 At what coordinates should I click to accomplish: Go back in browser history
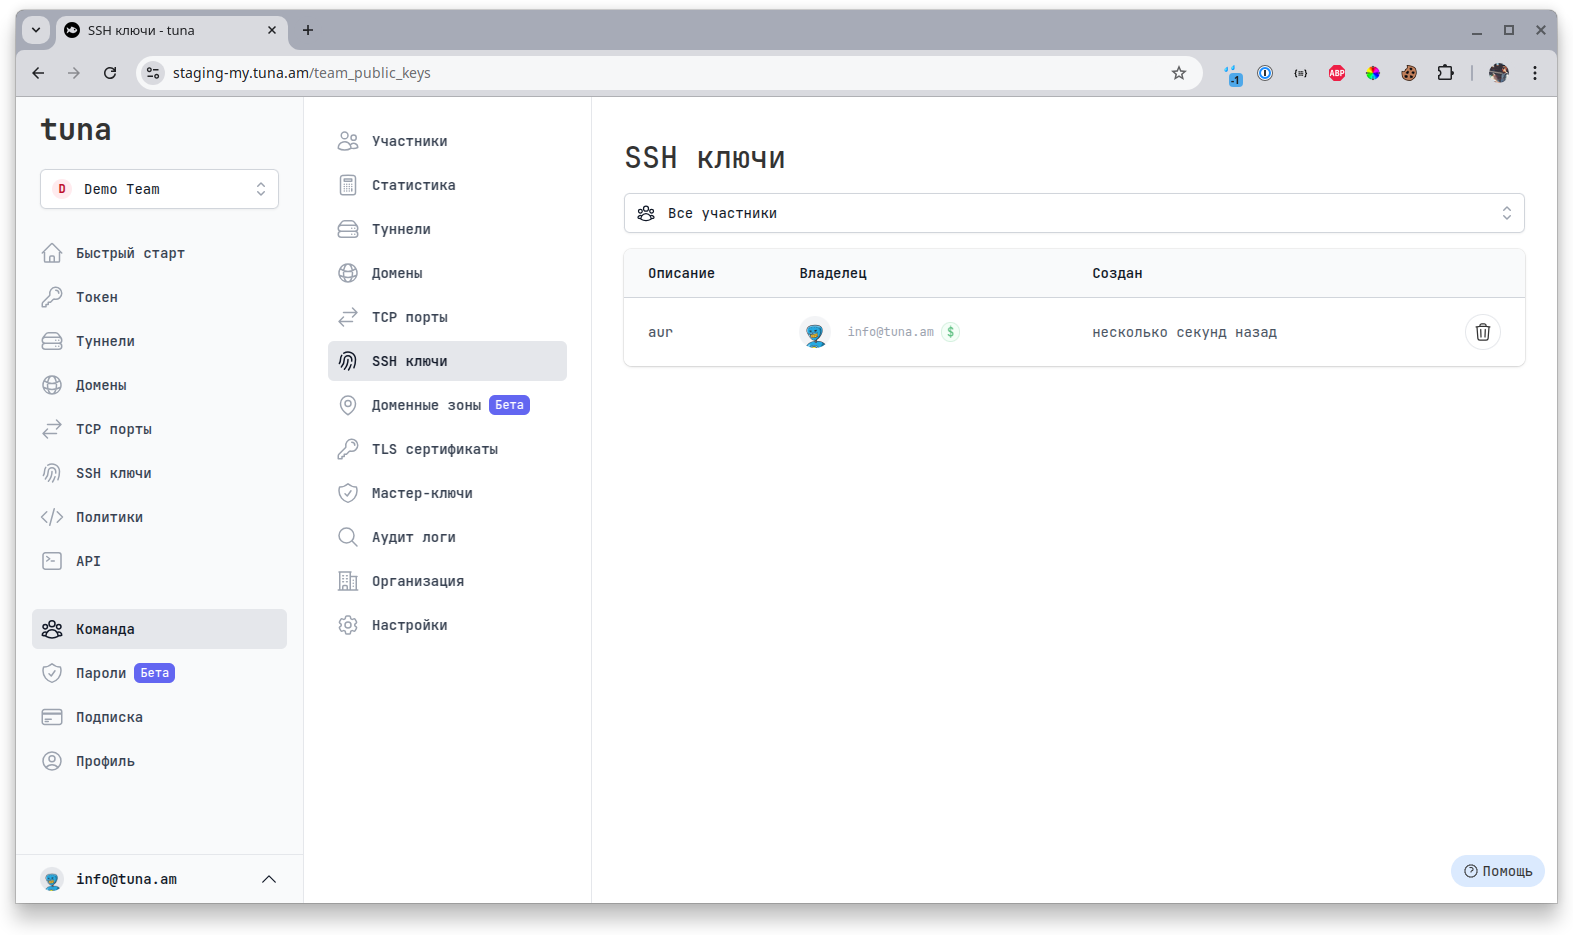[38, 73]
